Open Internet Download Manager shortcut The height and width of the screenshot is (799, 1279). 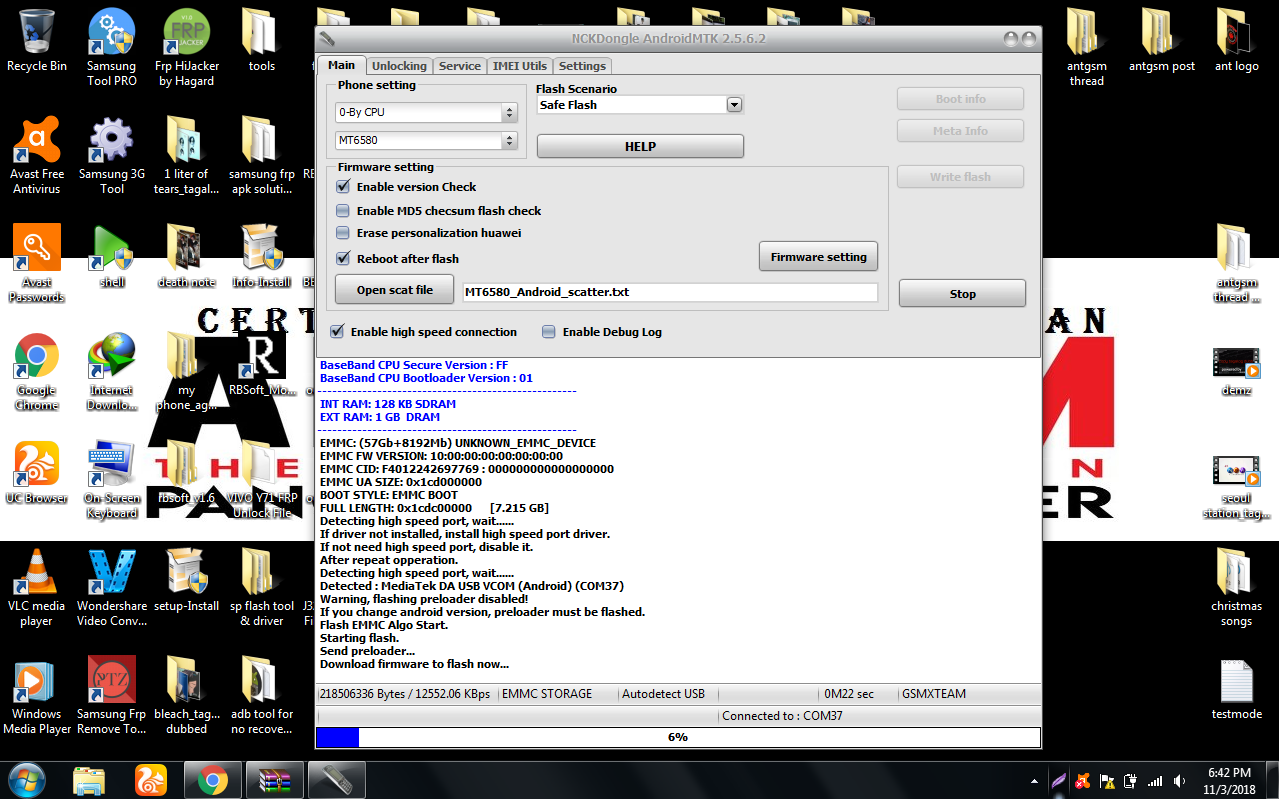coord(112,371)
